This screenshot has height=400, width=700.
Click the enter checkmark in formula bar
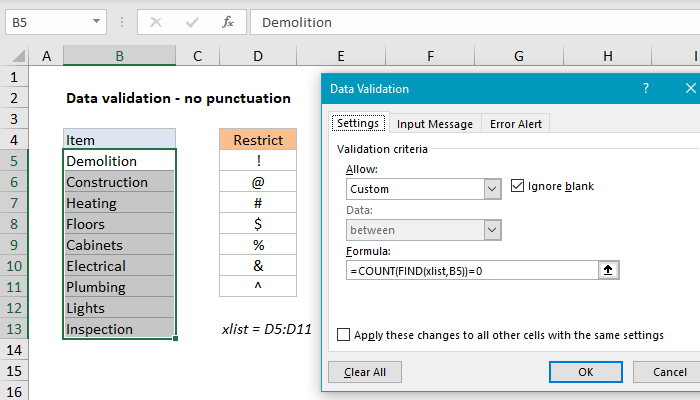click(x=193, y=21)
